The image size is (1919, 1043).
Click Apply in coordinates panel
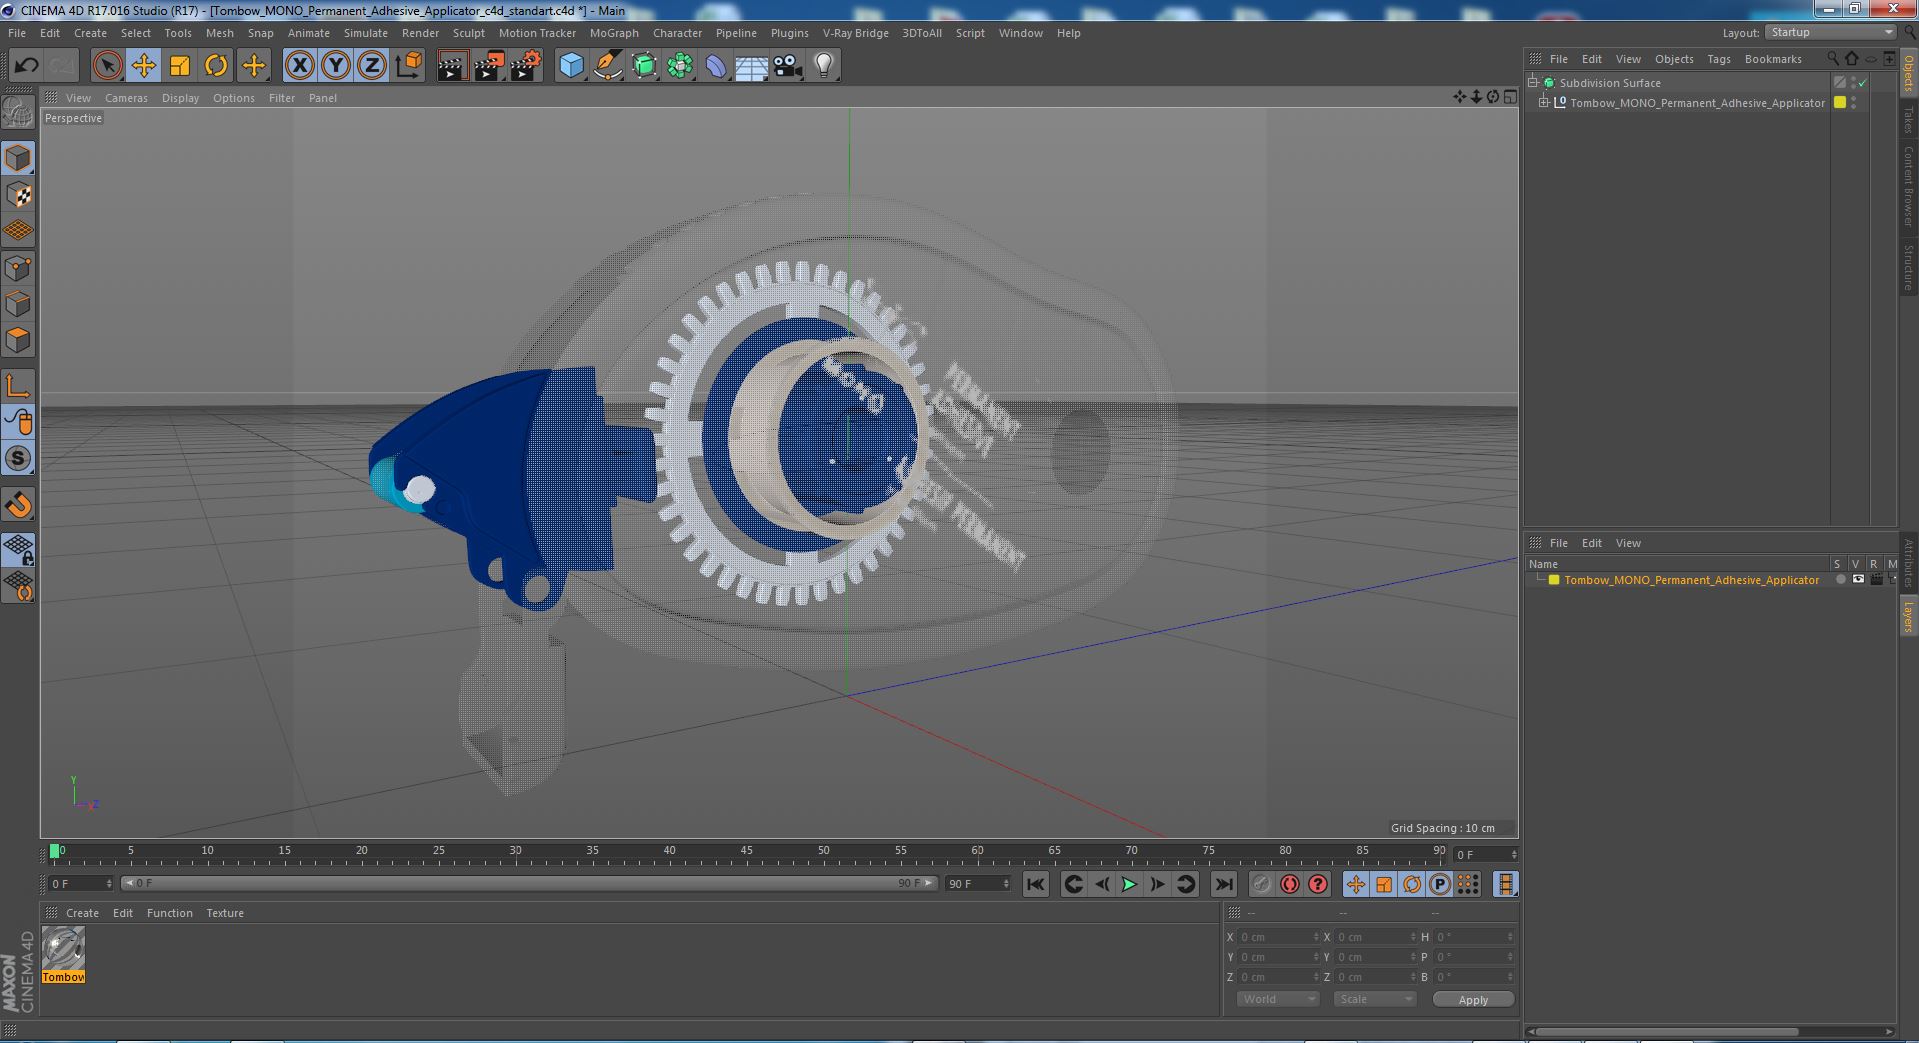pos(1473,1000)
